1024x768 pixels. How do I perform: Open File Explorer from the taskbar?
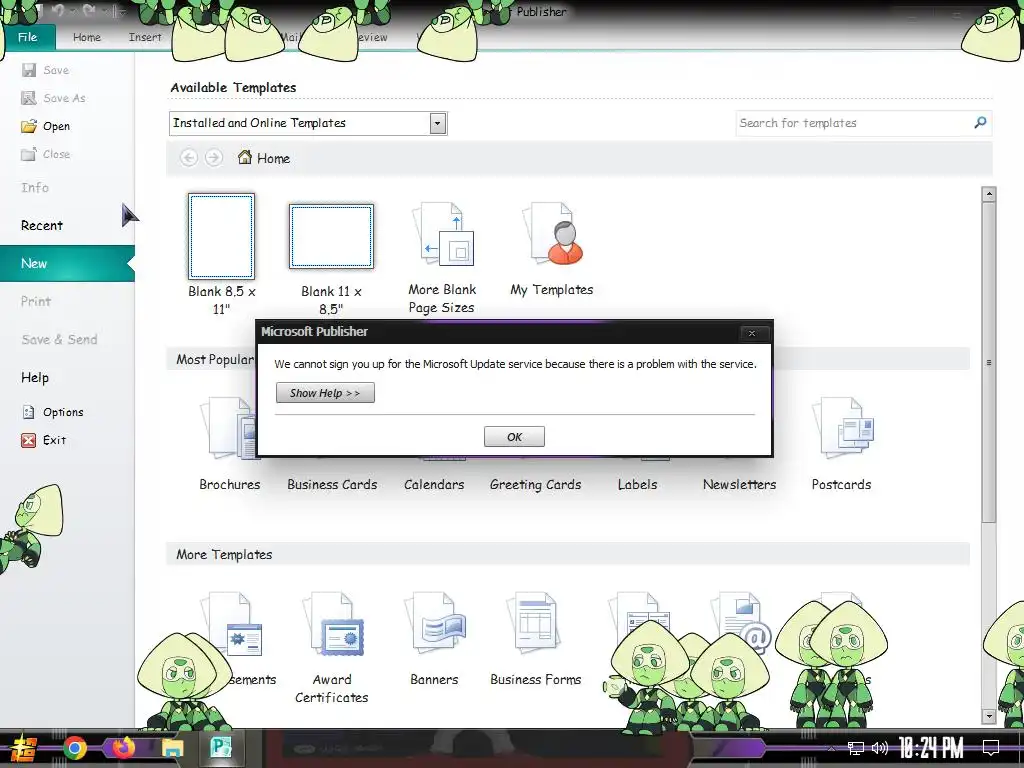coord(172,748)
